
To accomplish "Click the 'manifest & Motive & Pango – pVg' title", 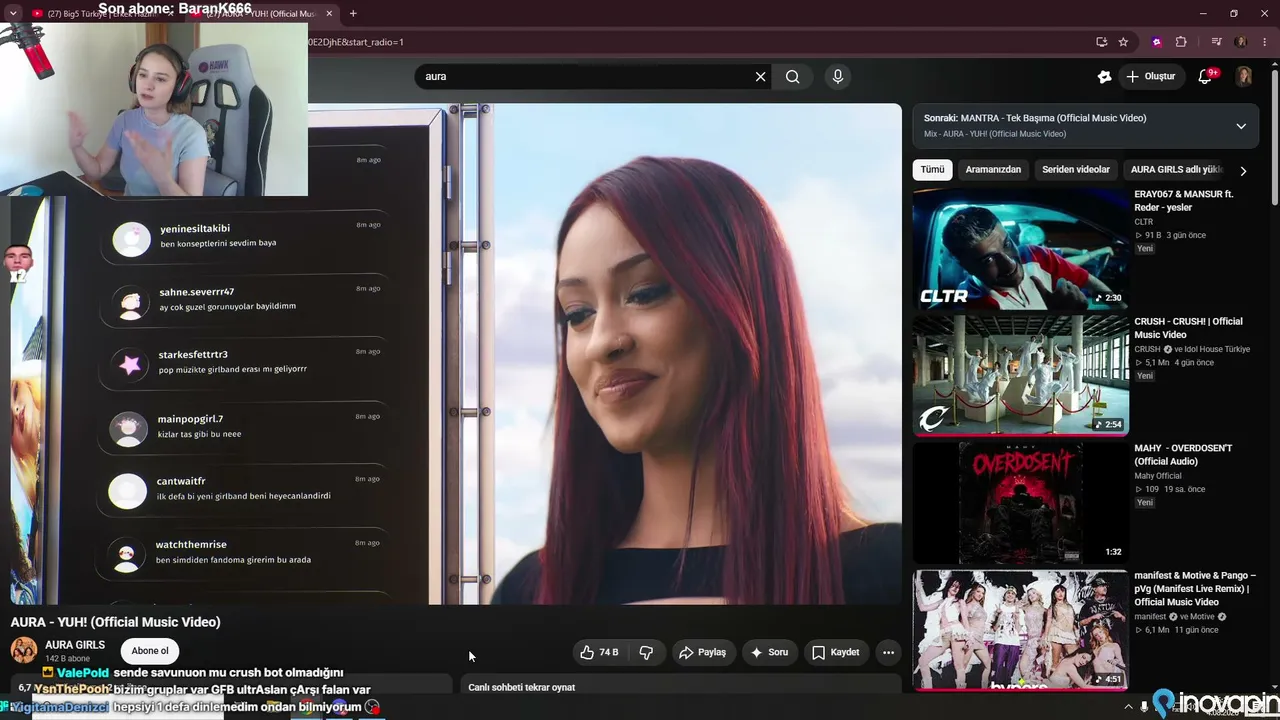I will (x=1195, y=589).
